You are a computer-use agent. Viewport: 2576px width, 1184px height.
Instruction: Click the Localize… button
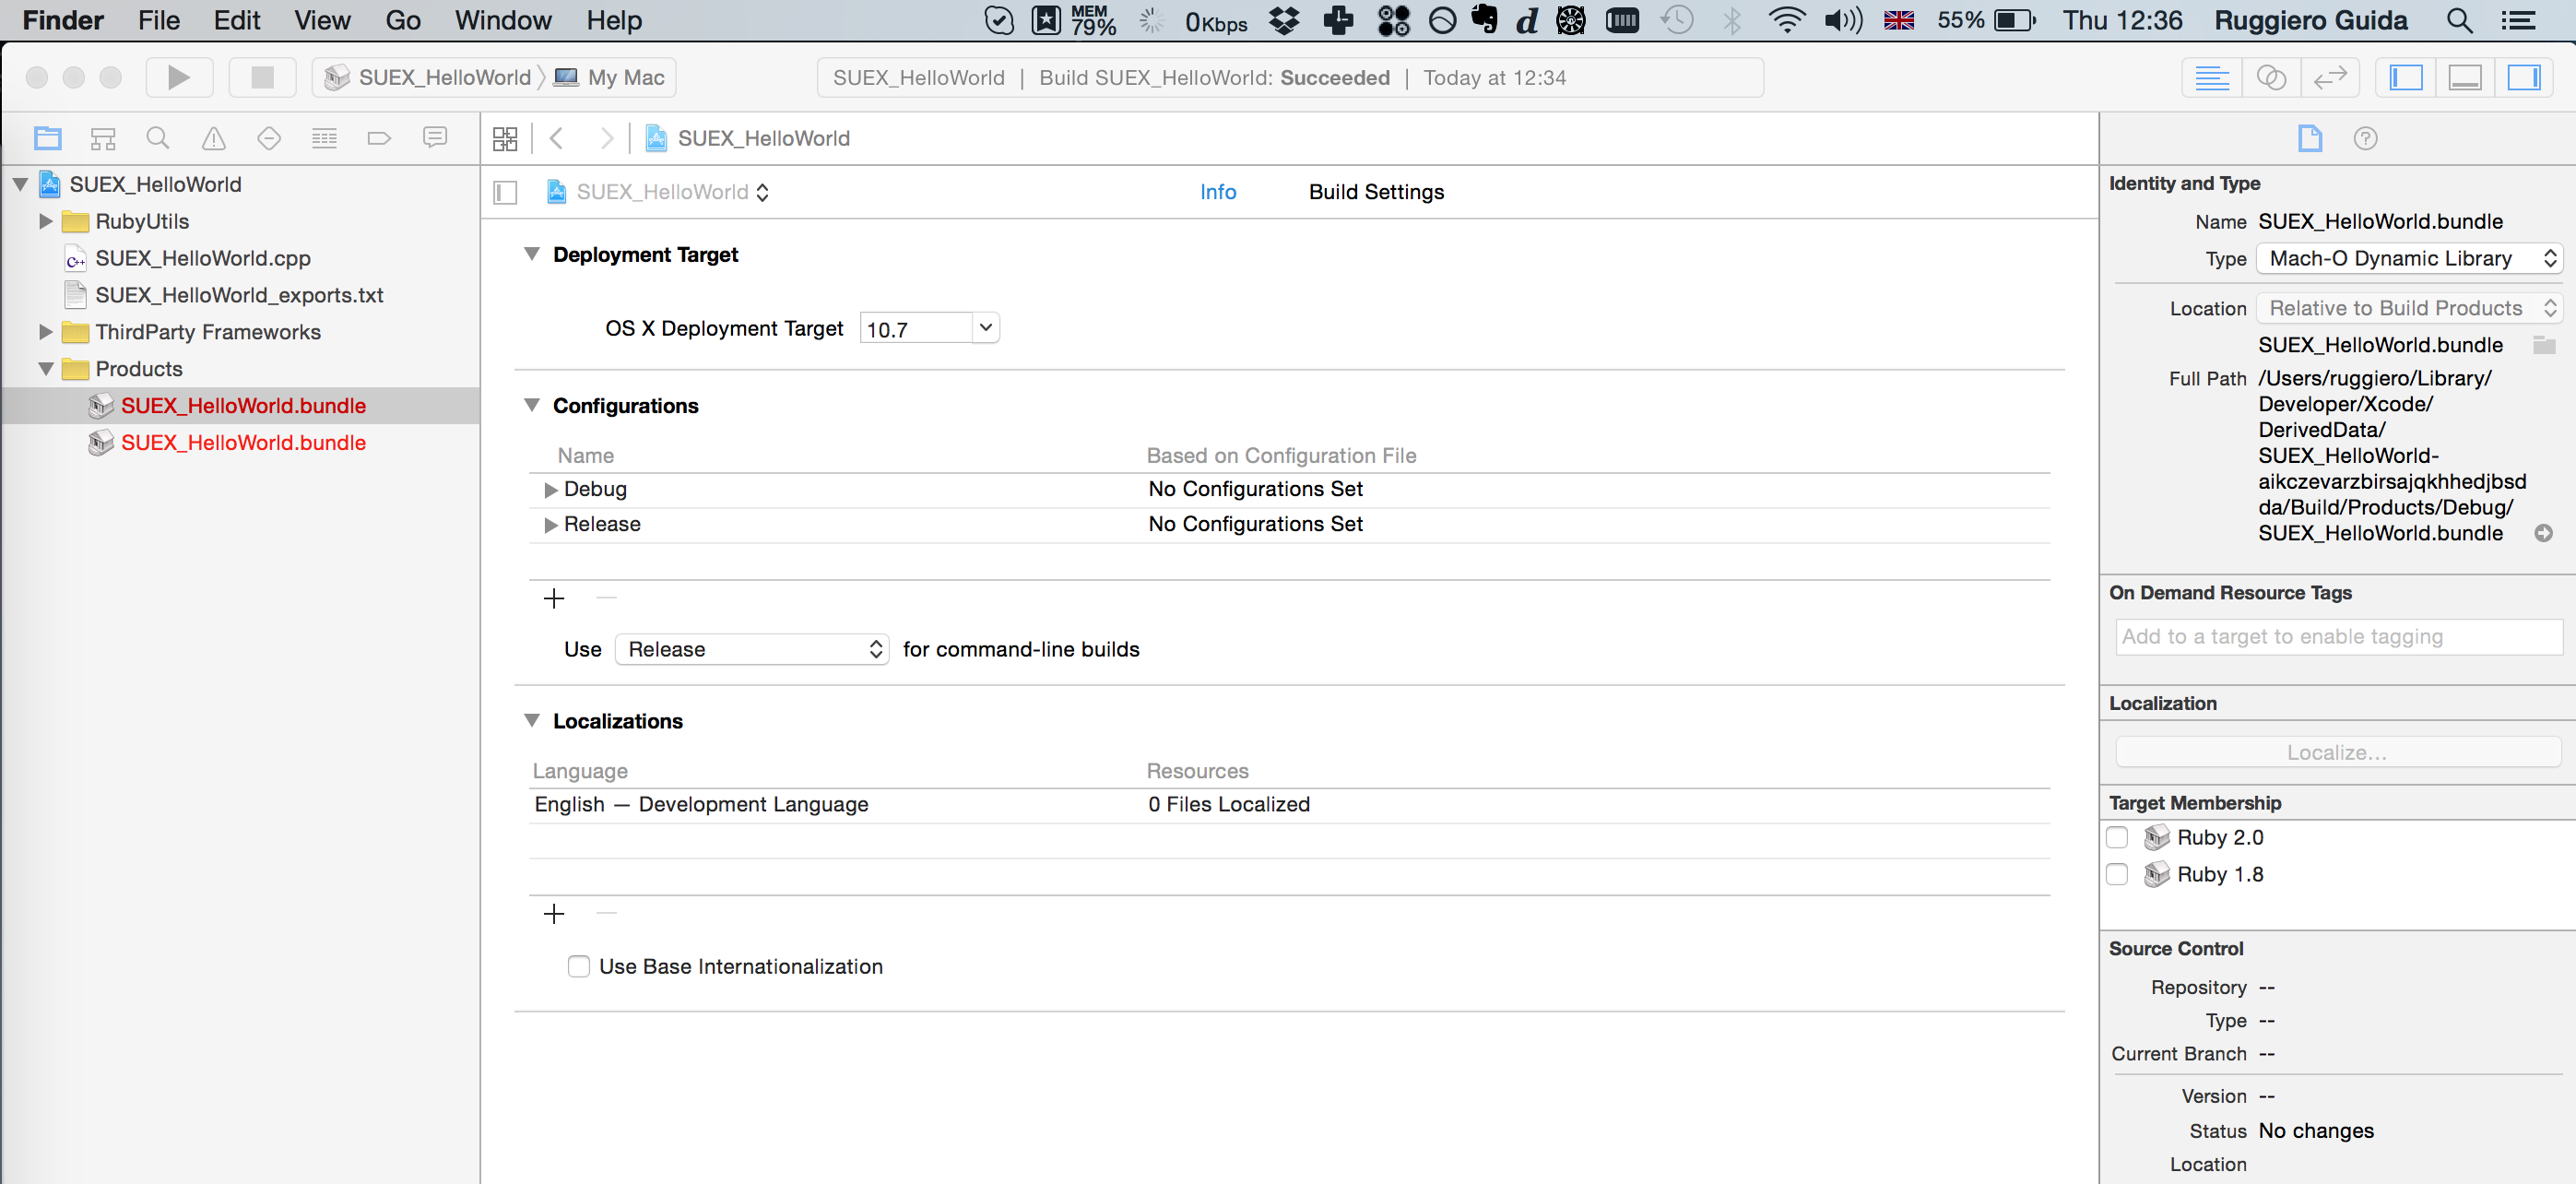pos(2337,752)
